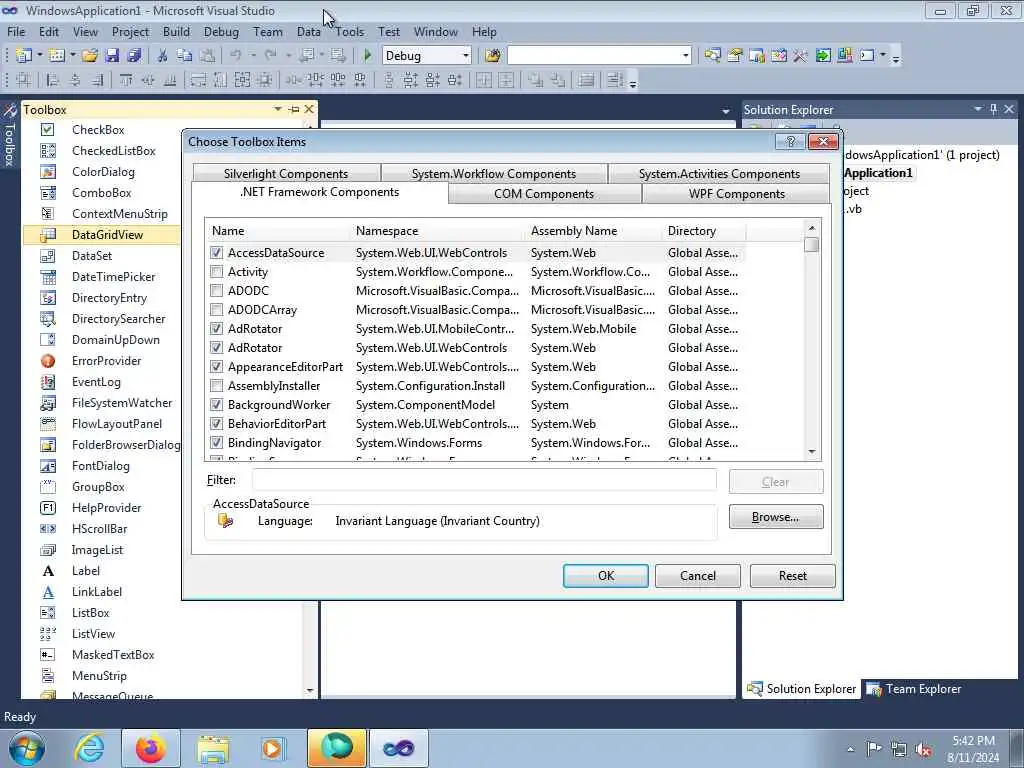The image size is (1024, 768).
Task: Click the Open File folder icon
Action: tap(90, 56)
